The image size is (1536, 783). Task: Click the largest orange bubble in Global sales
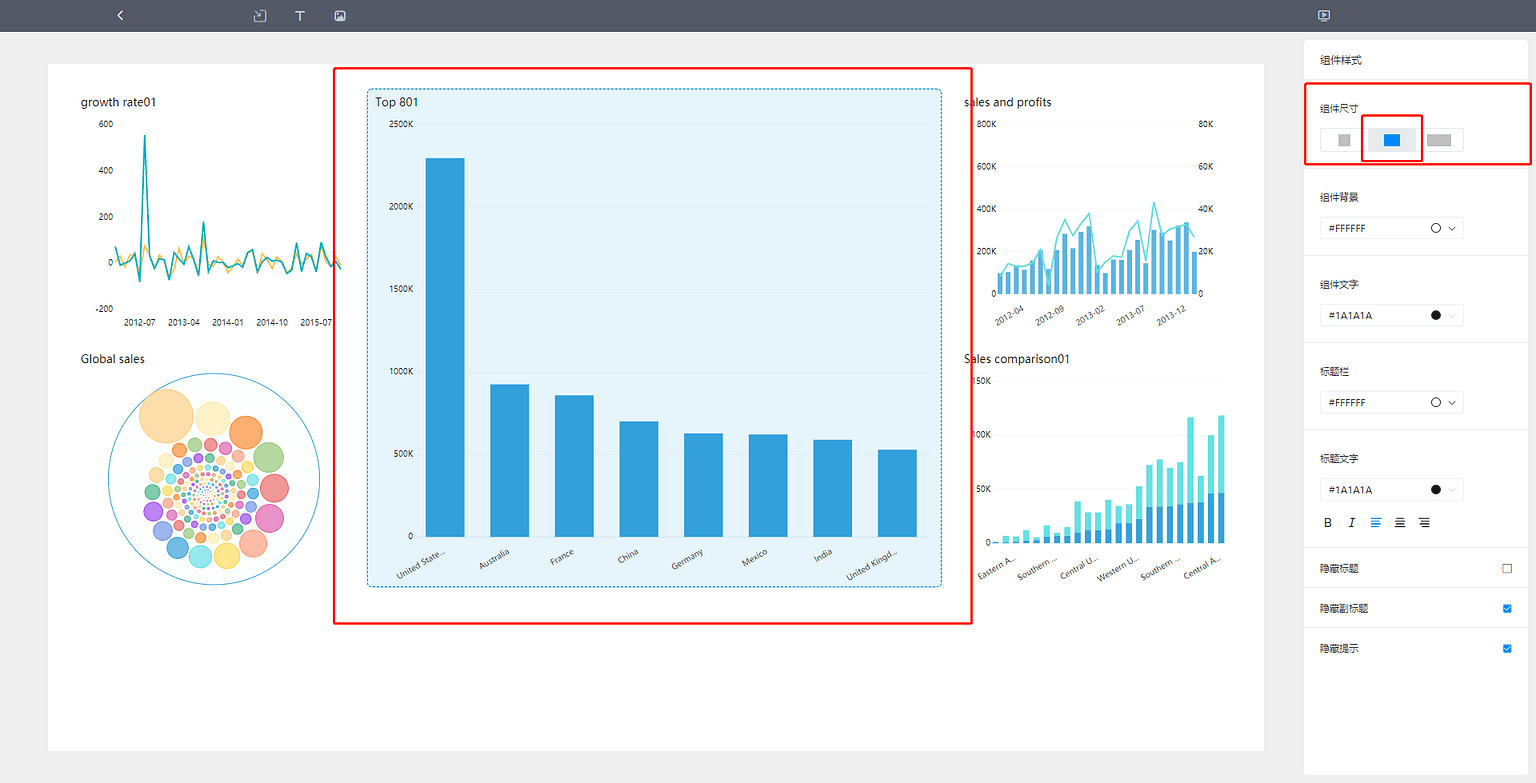(x=166, y=416)
